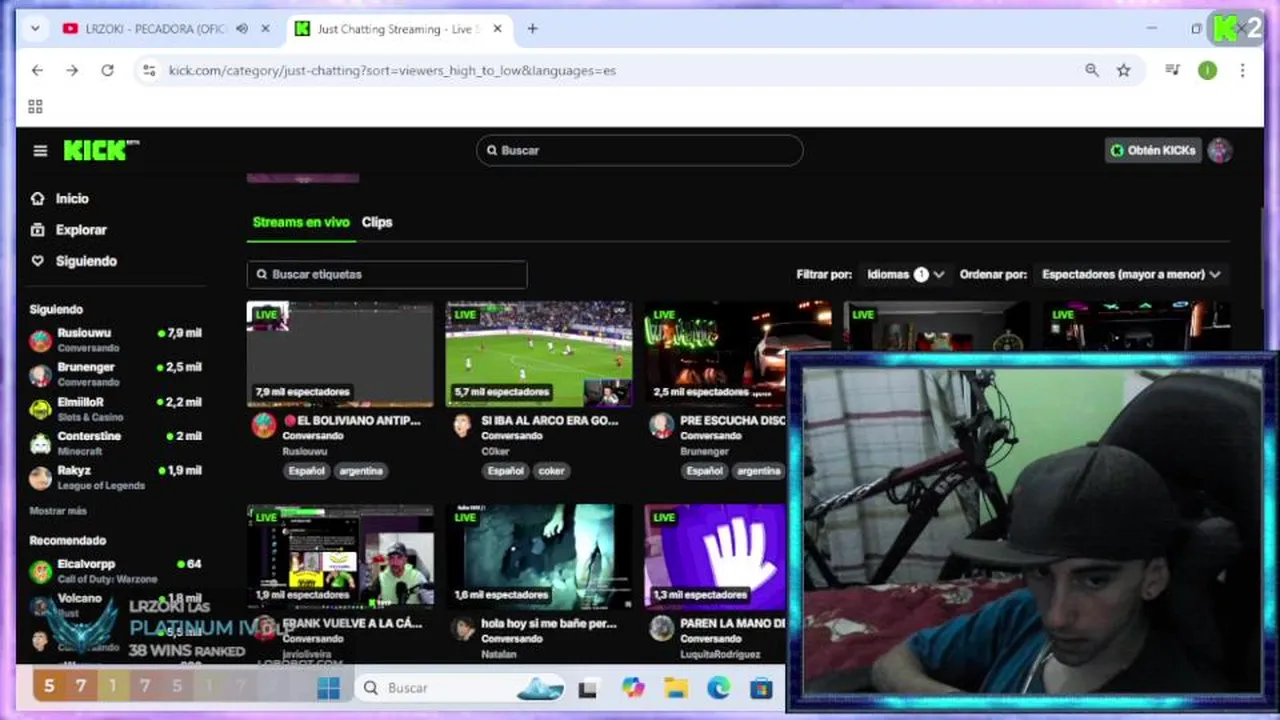Click the argentina tag under Rusiouwu stream
This screenshot has width=1280, height=720.
[360, 470]
